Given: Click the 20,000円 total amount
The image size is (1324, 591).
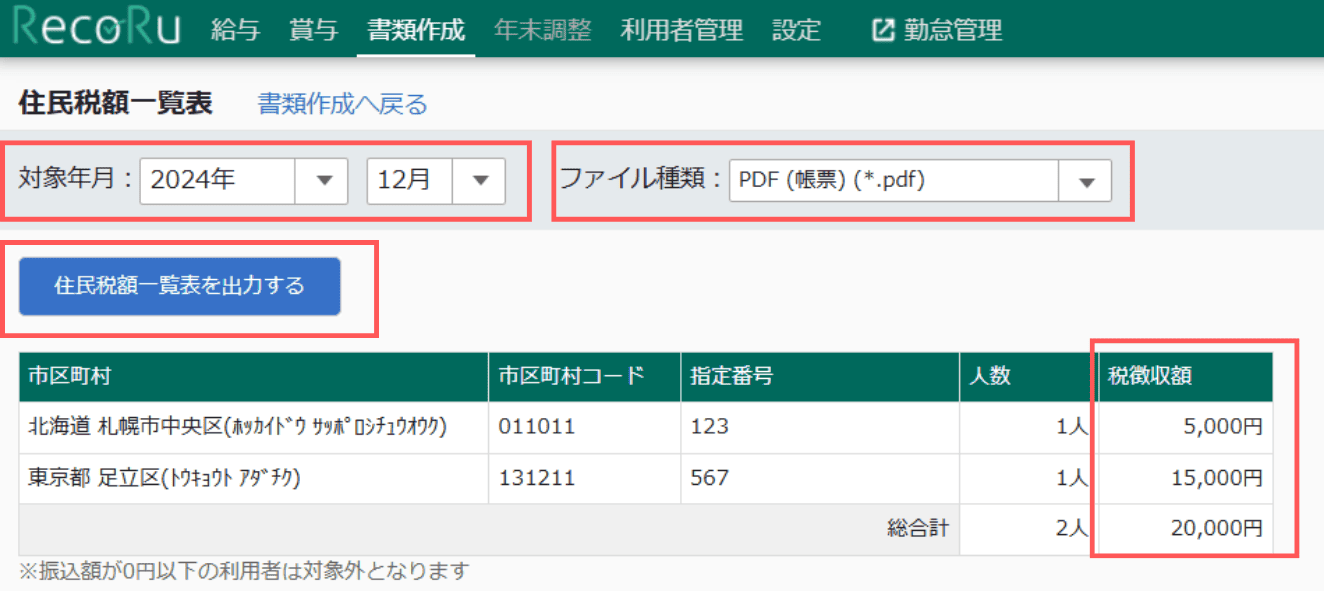Looking at the screenshot, I should [x=1185, y=530].
